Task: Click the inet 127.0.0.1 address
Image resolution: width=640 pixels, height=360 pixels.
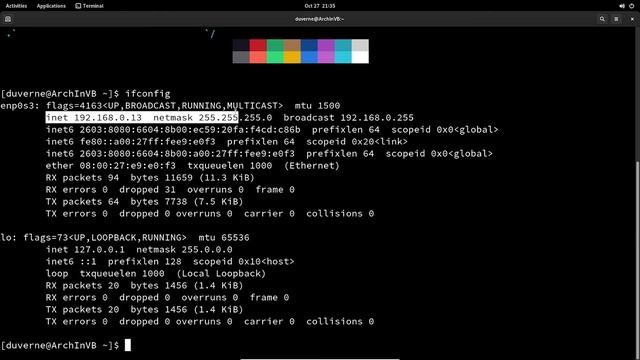Action: point(85,249)
